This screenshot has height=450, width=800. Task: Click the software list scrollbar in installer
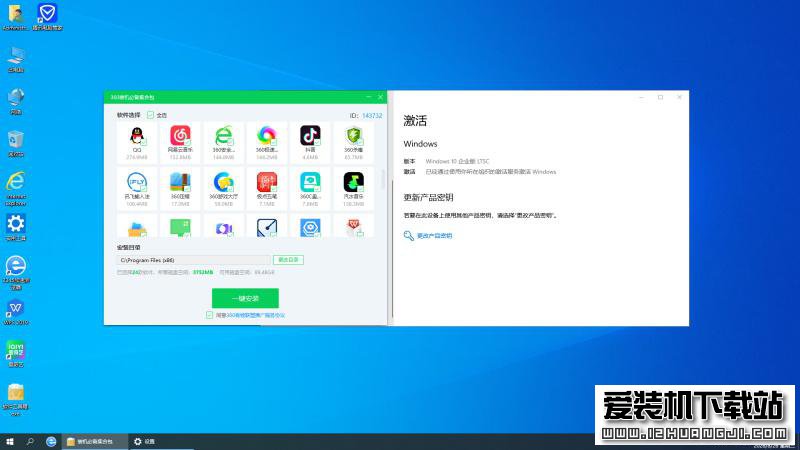[383, 179]
